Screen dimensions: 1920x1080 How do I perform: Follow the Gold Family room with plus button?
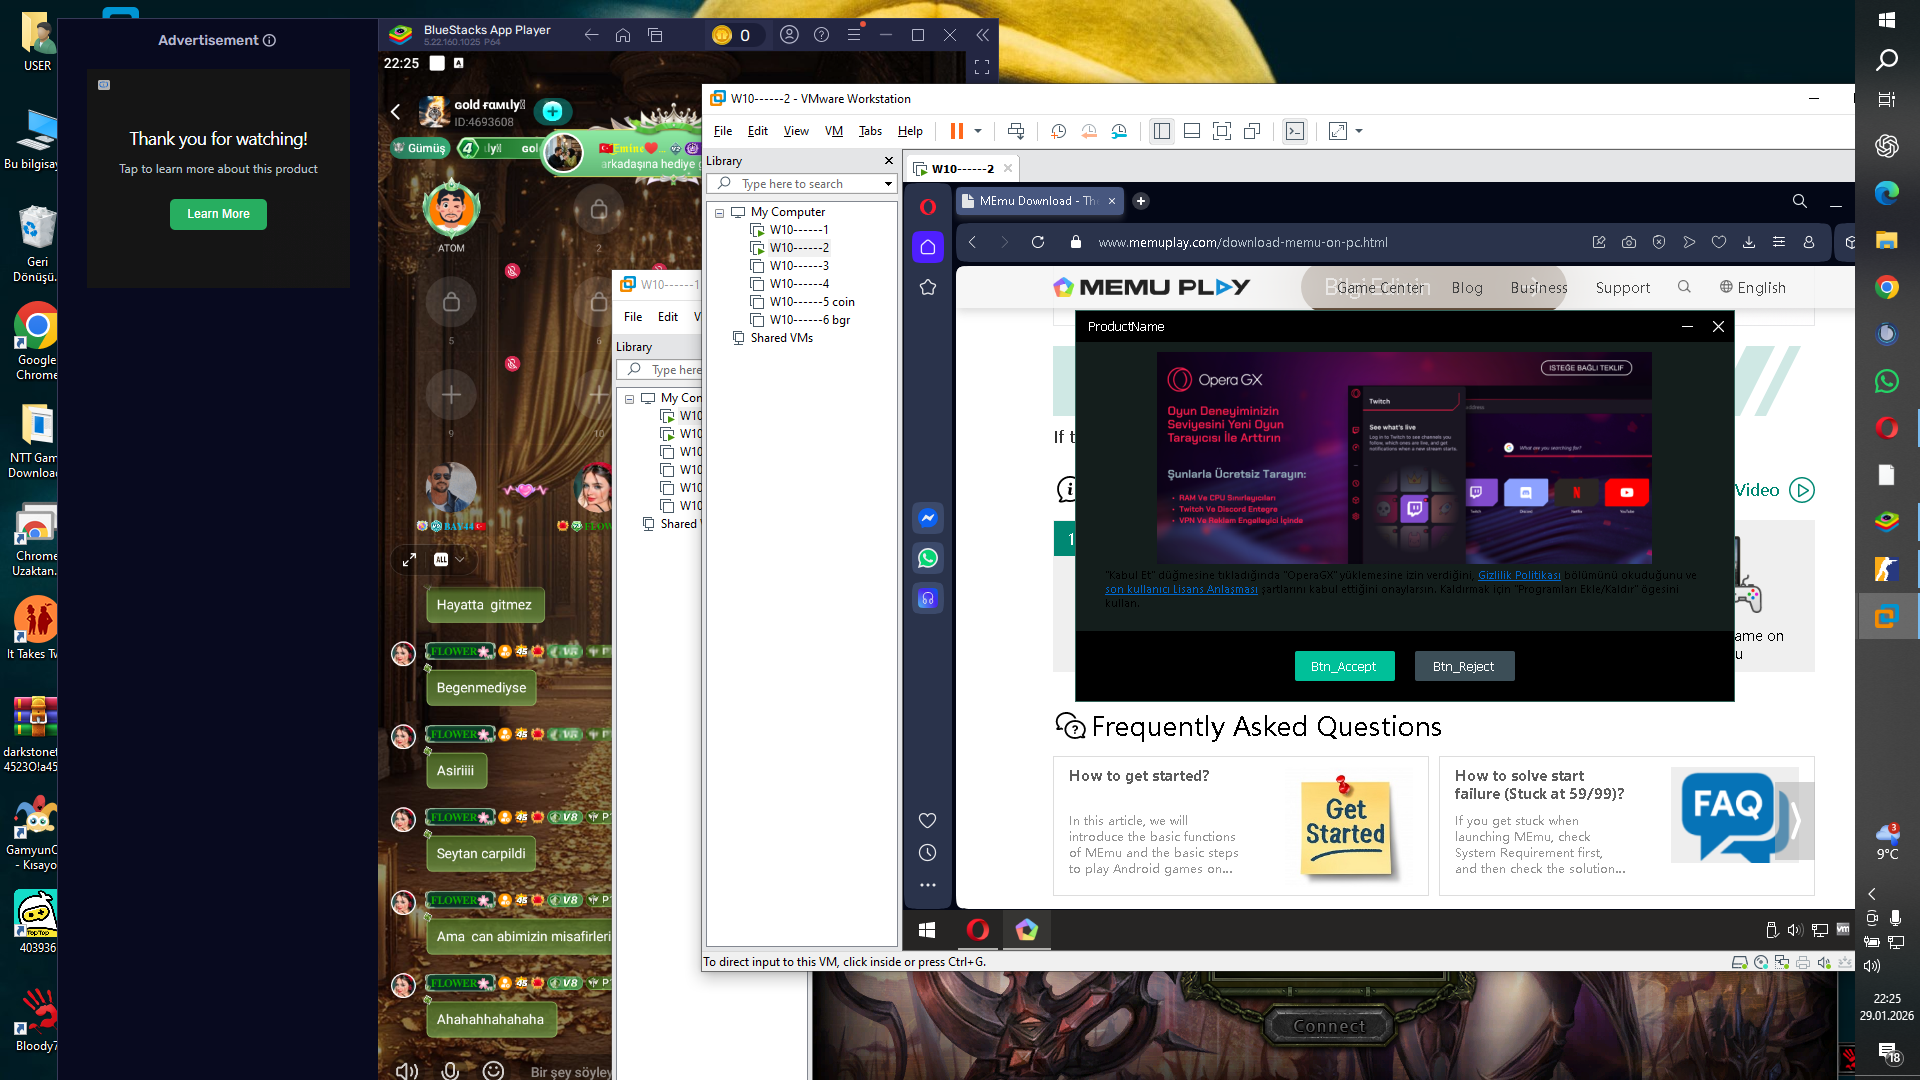click(553, 111)
